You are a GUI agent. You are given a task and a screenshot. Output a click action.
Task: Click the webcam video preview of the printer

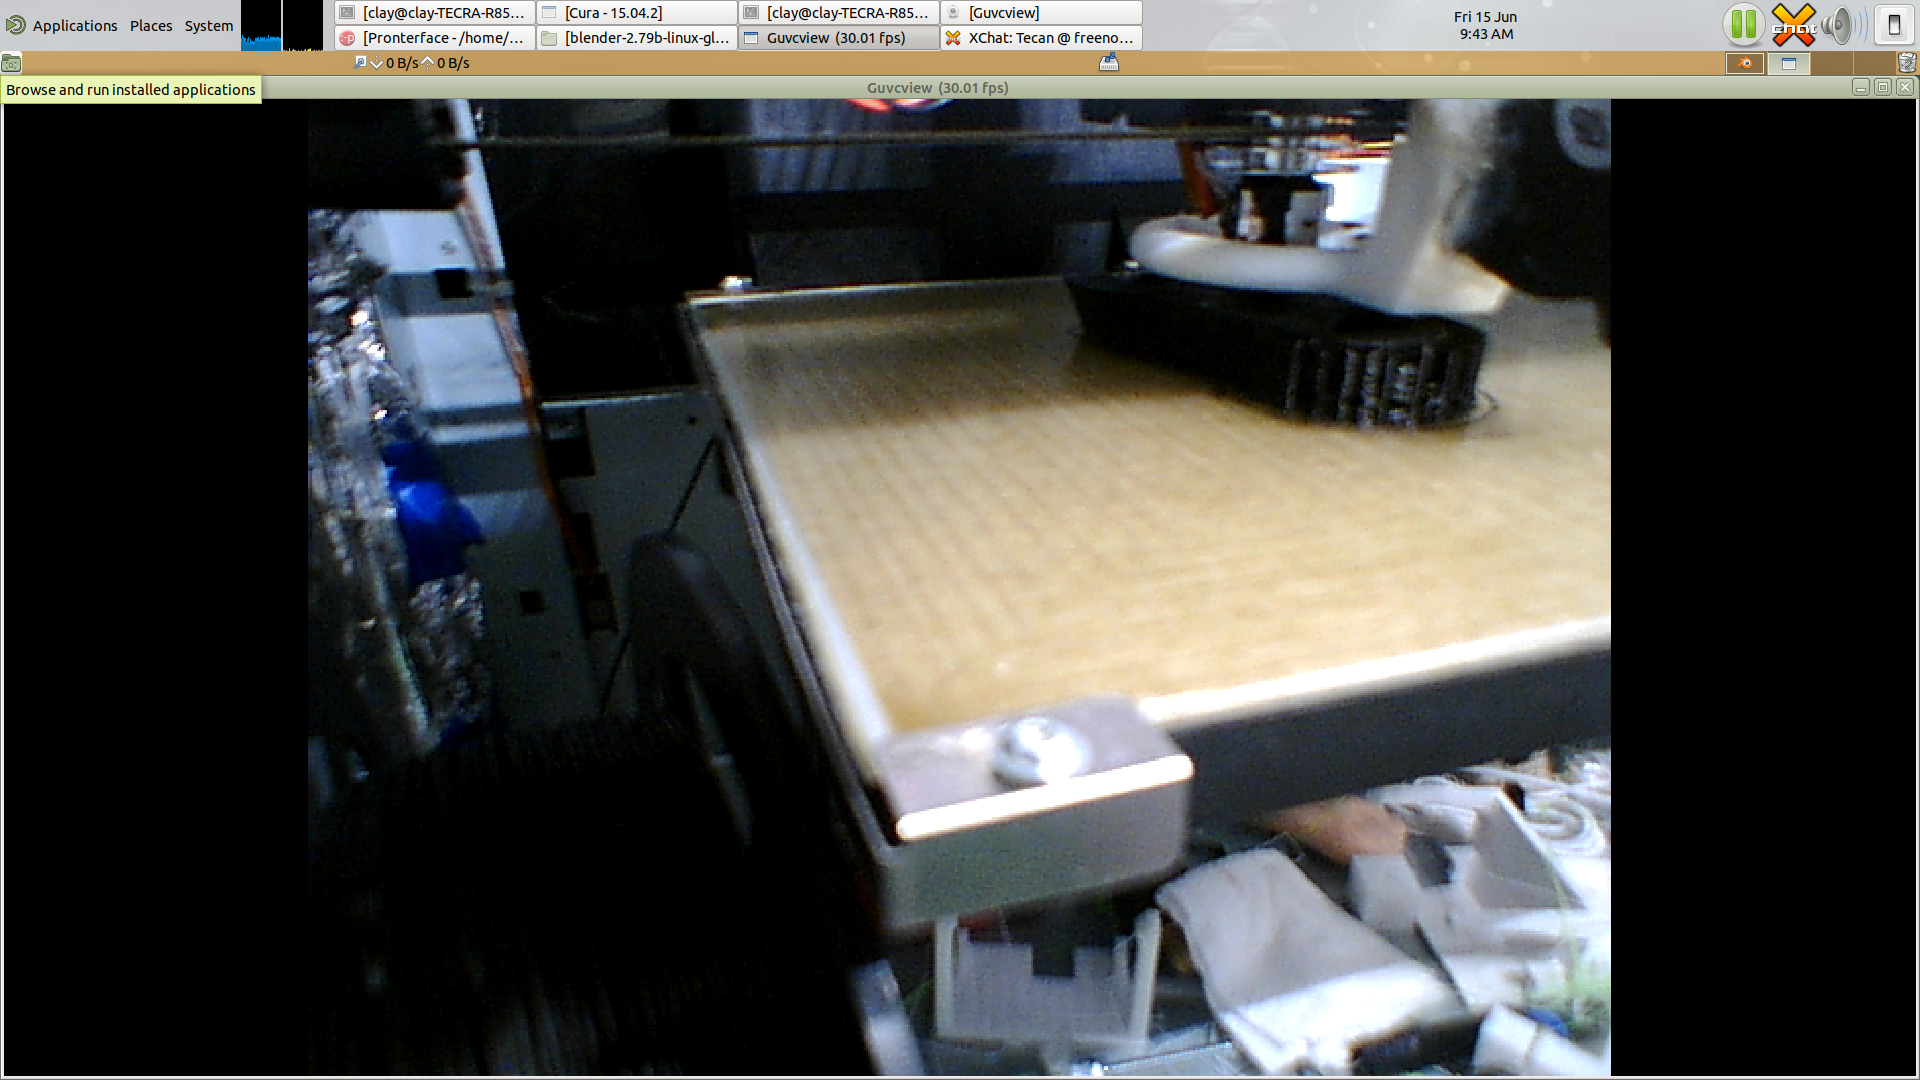click(959, 587)
